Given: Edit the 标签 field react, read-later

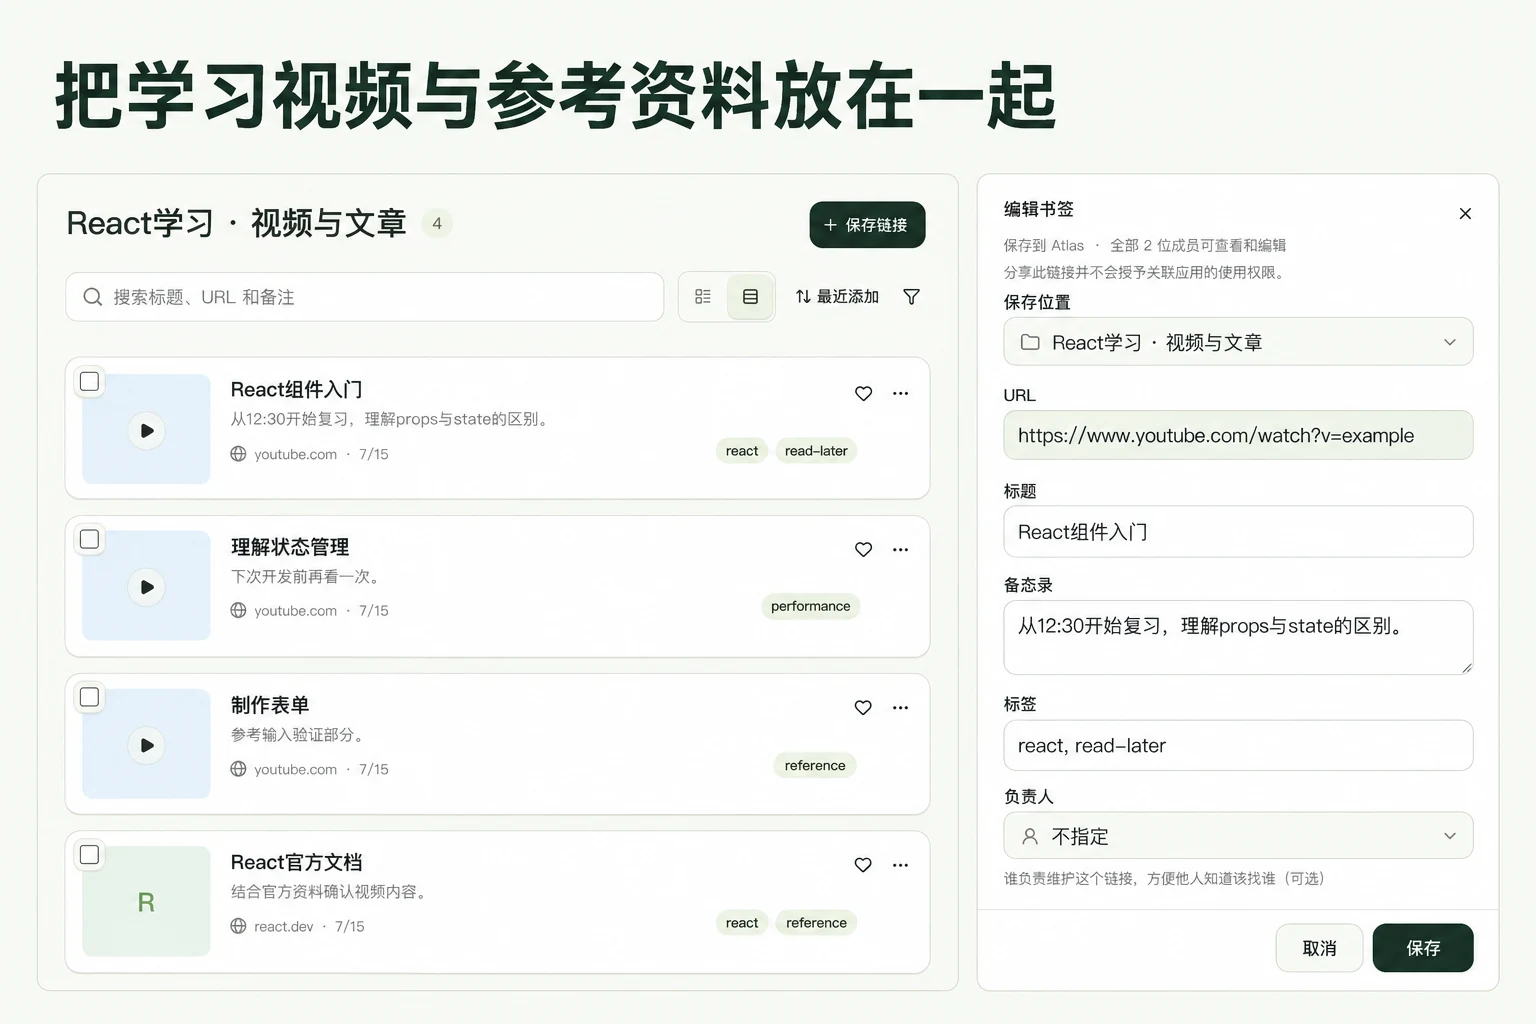Looking at the screenshot, I should pos(1238,745).
